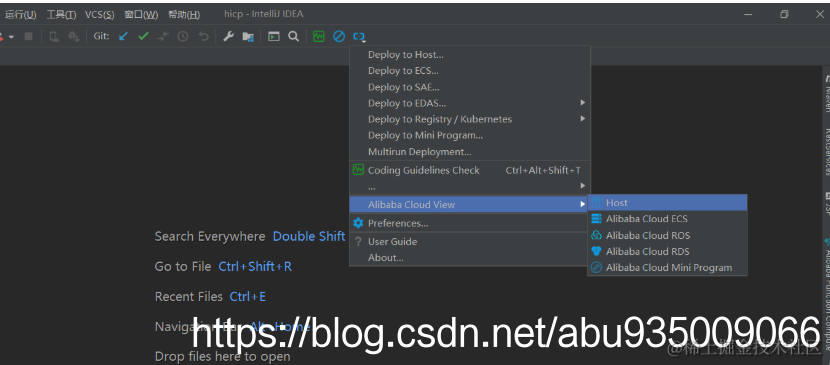Click the grey stop square icon

coord(29,36)
